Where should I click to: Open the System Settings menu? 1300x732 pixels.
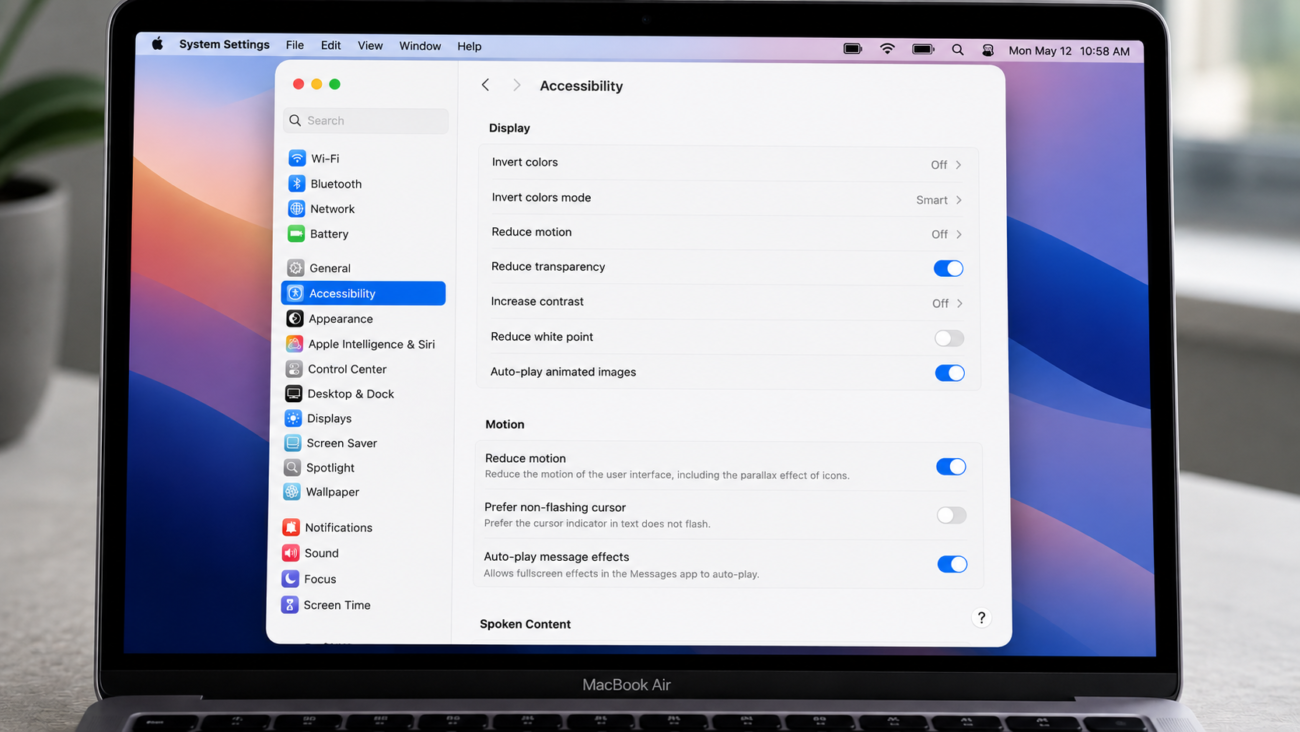point(224,44)
